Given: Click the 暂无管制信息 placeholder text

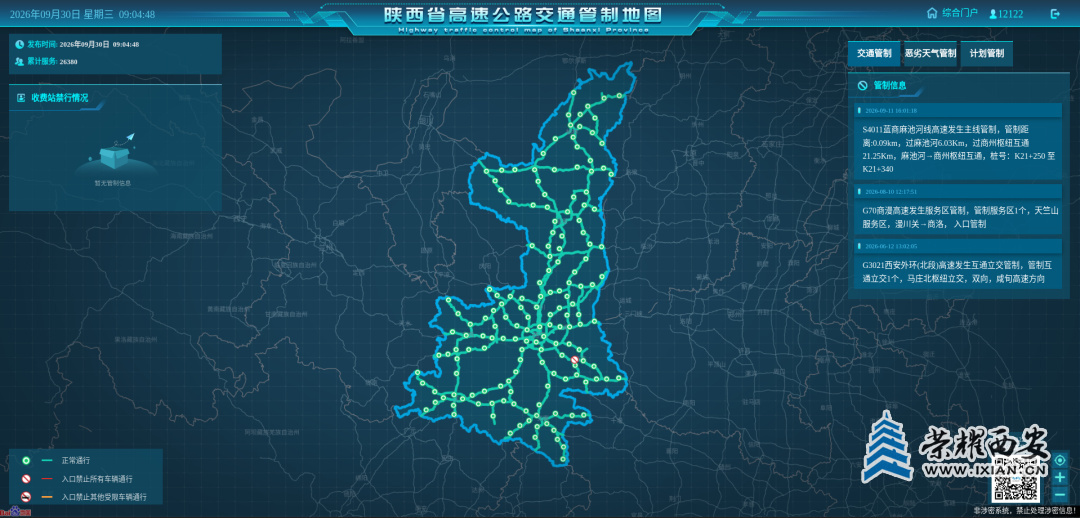Looking at the screenshot, I should point(112,183).
